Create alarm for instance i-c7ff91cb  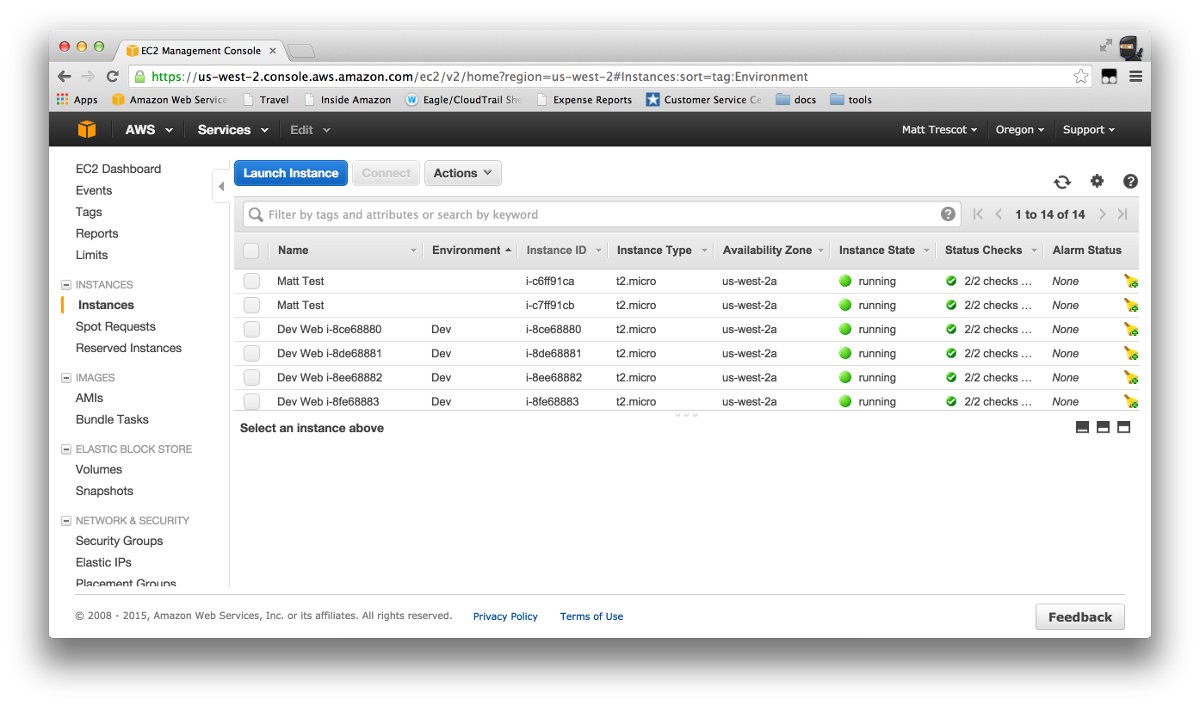point(1131,305)
